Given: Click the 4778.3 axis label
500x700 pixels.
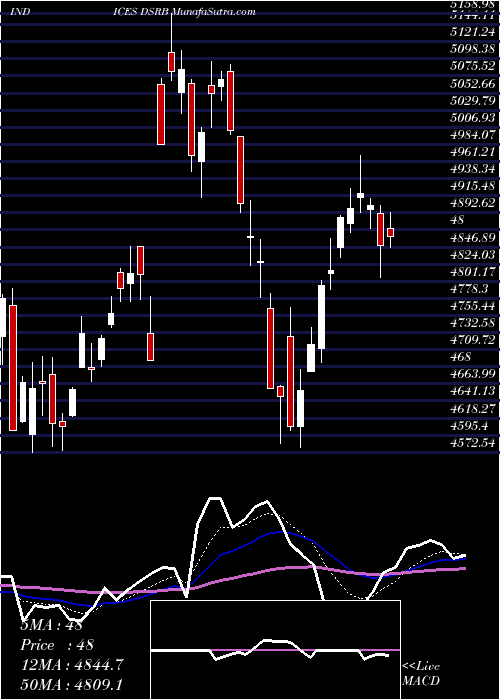Looking at the screenshot, I should click(469, 288).
